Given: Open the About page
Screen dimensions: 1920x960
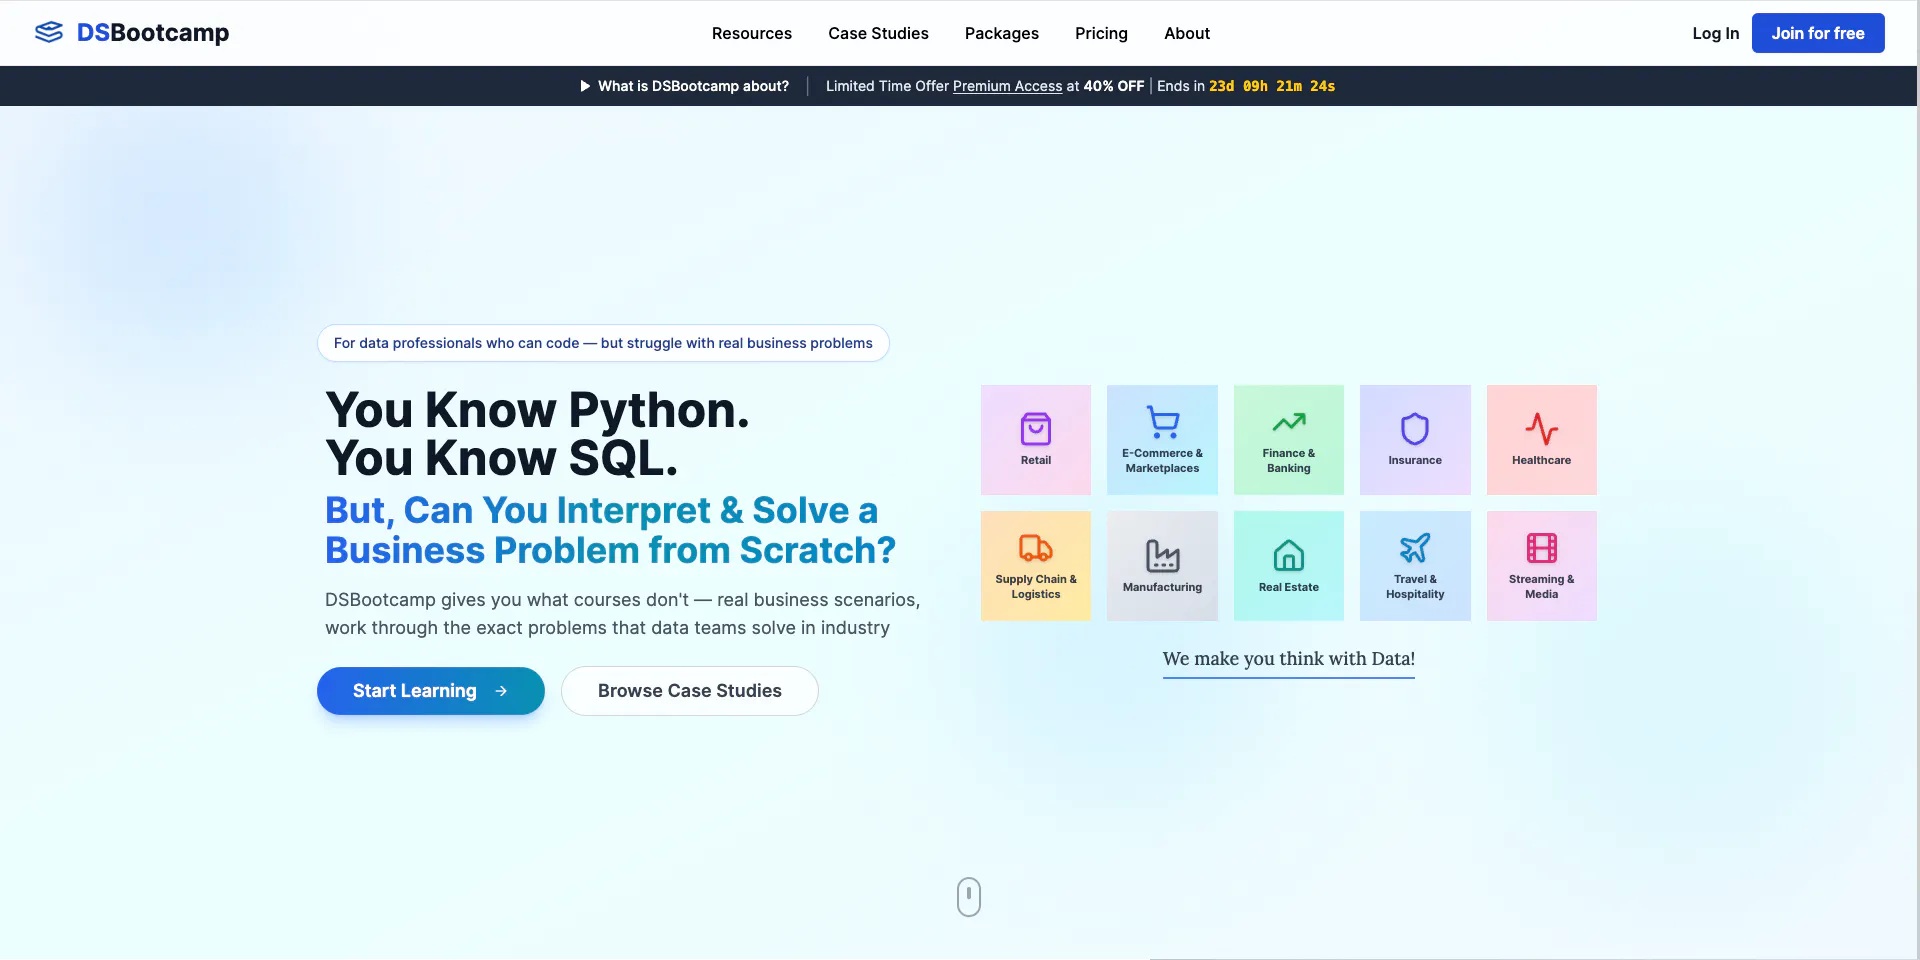Looking at the screenshot, I should [x=1187, y=33].
